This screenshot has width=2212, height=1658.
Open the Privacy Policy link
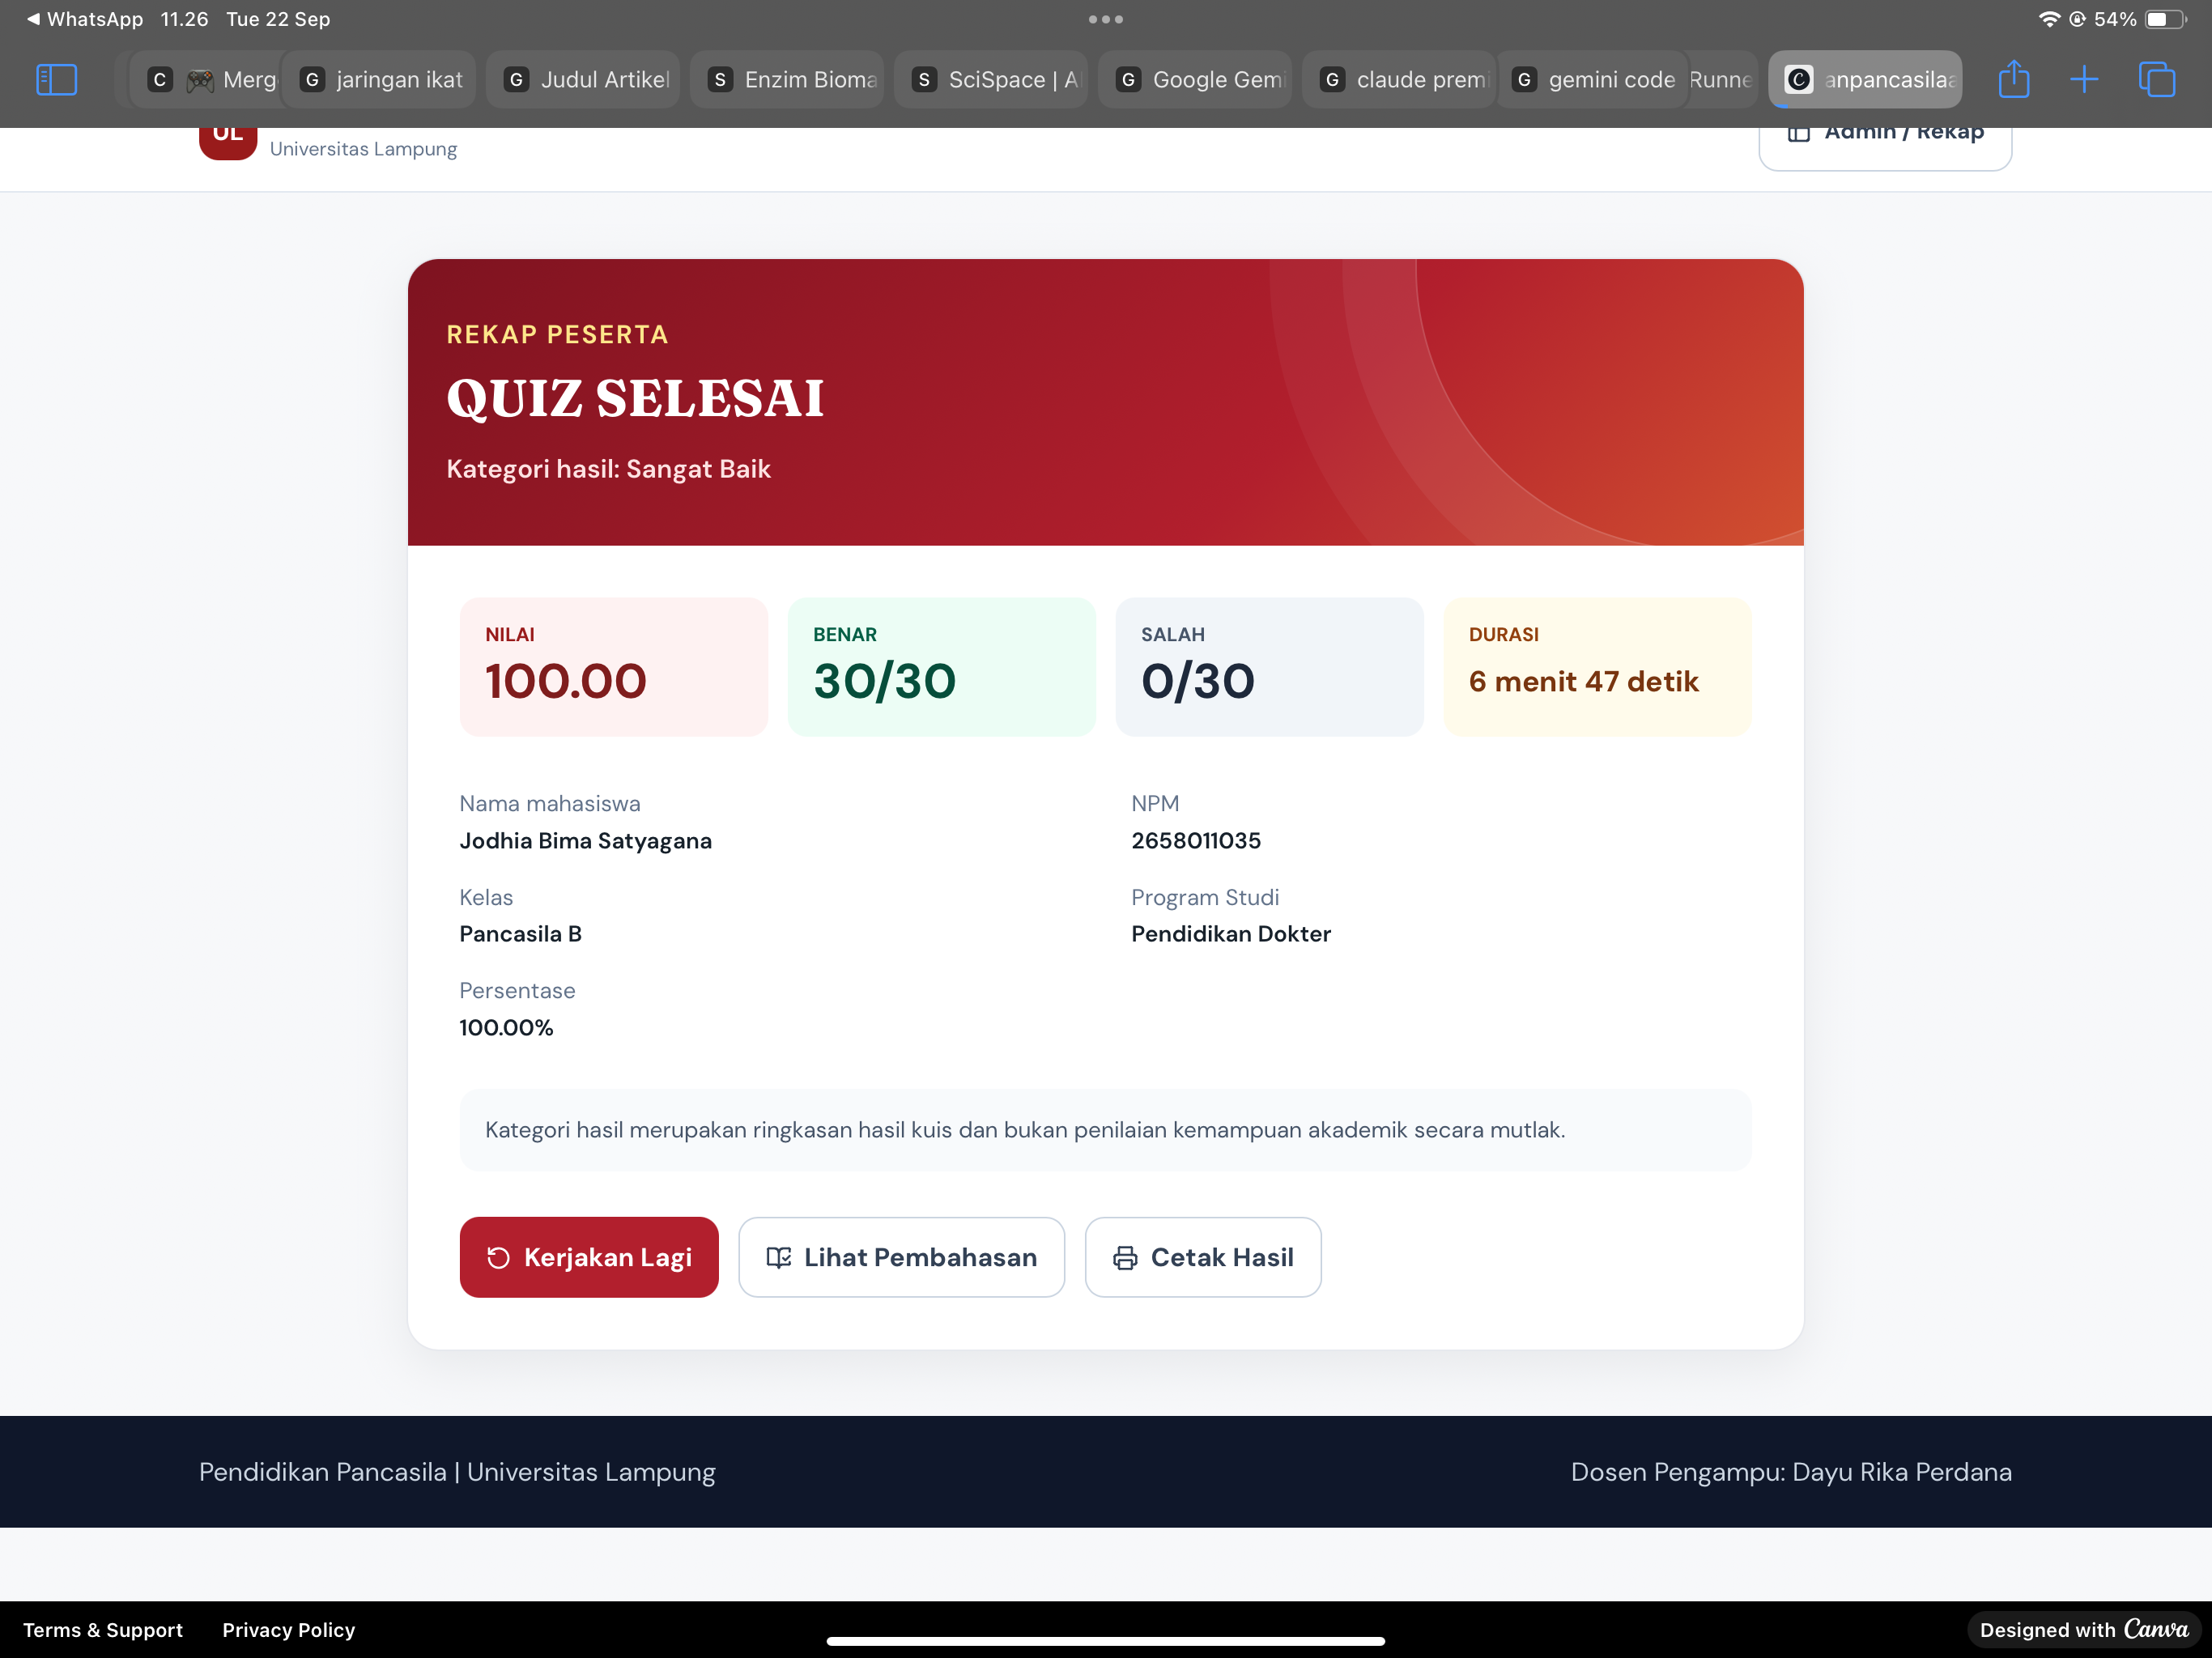(289, 1630)
